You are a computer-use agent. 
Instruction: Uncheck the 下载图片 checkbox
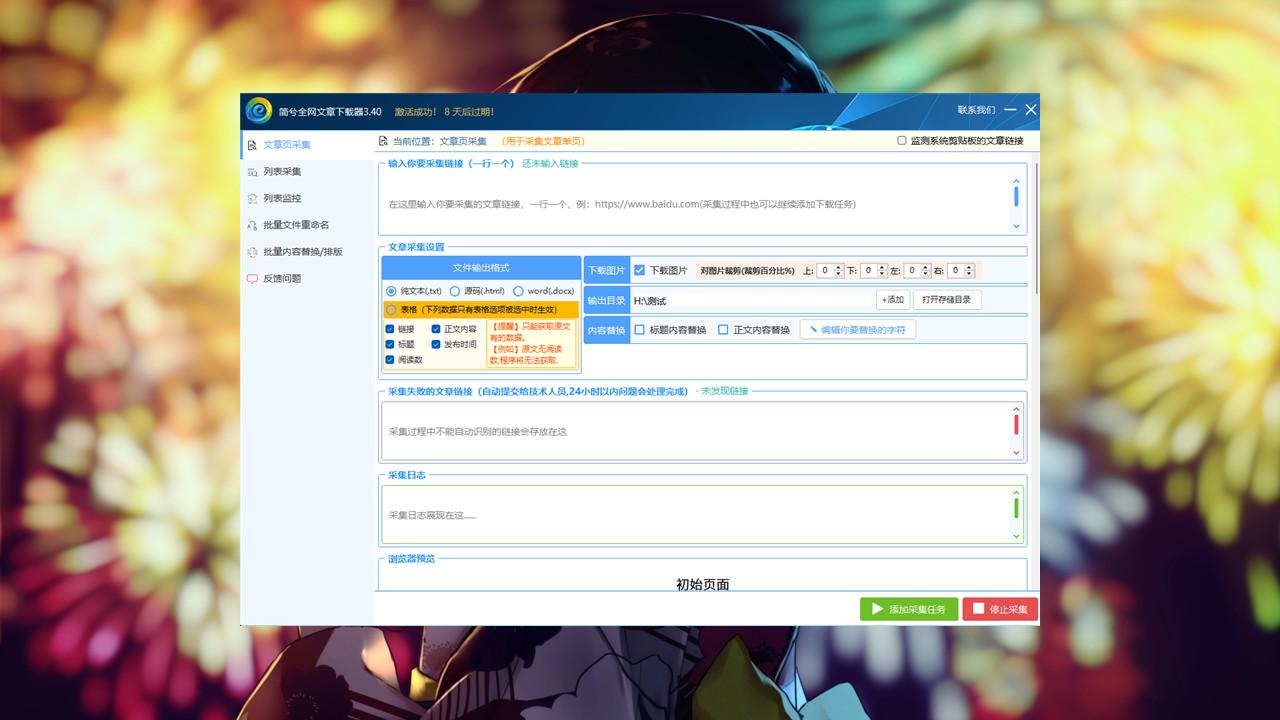click(x=639, y=270)
